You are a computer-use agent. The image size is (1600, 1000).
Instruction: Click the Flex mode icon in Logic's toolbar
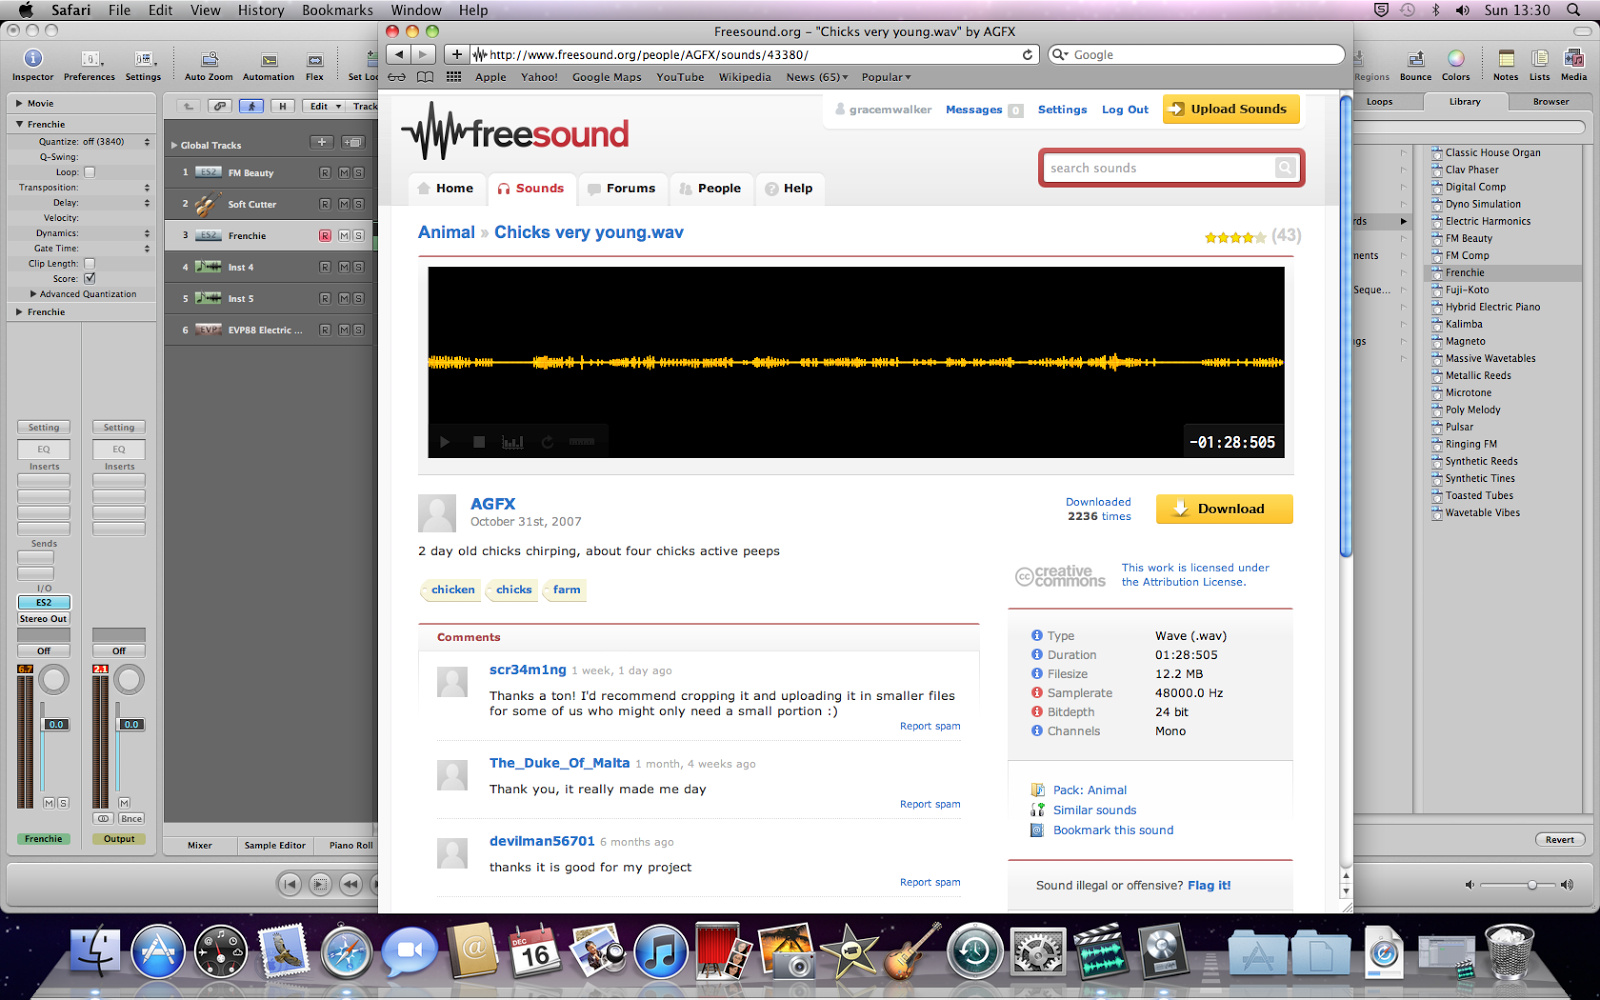pyautogui.click(x=315, y=62)
